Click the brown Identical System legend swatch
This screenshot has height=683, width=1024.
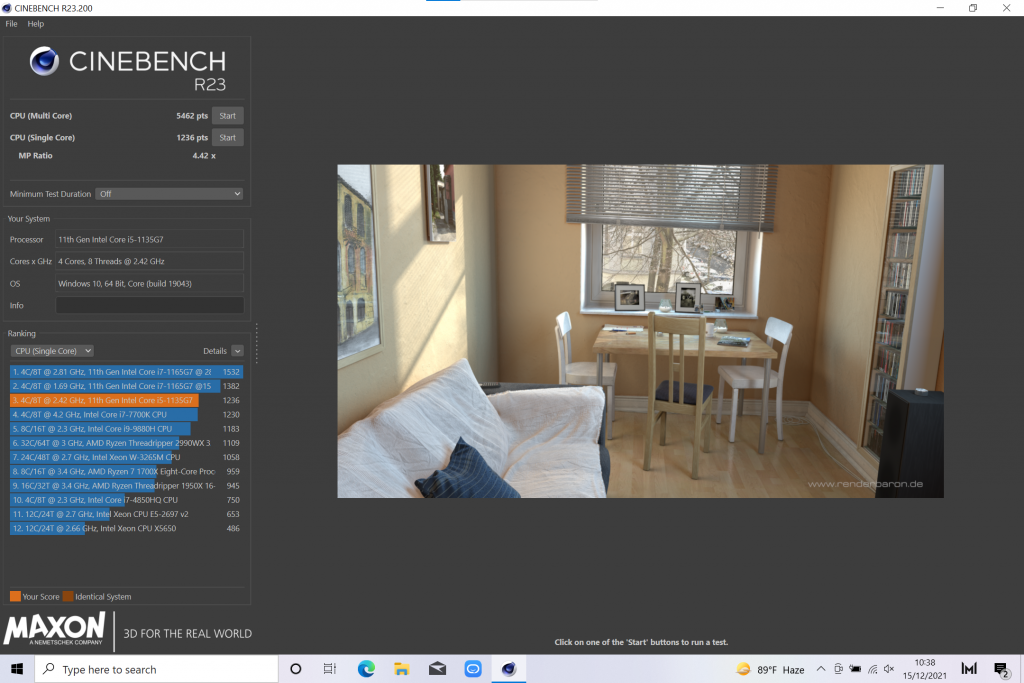[68, 596]
